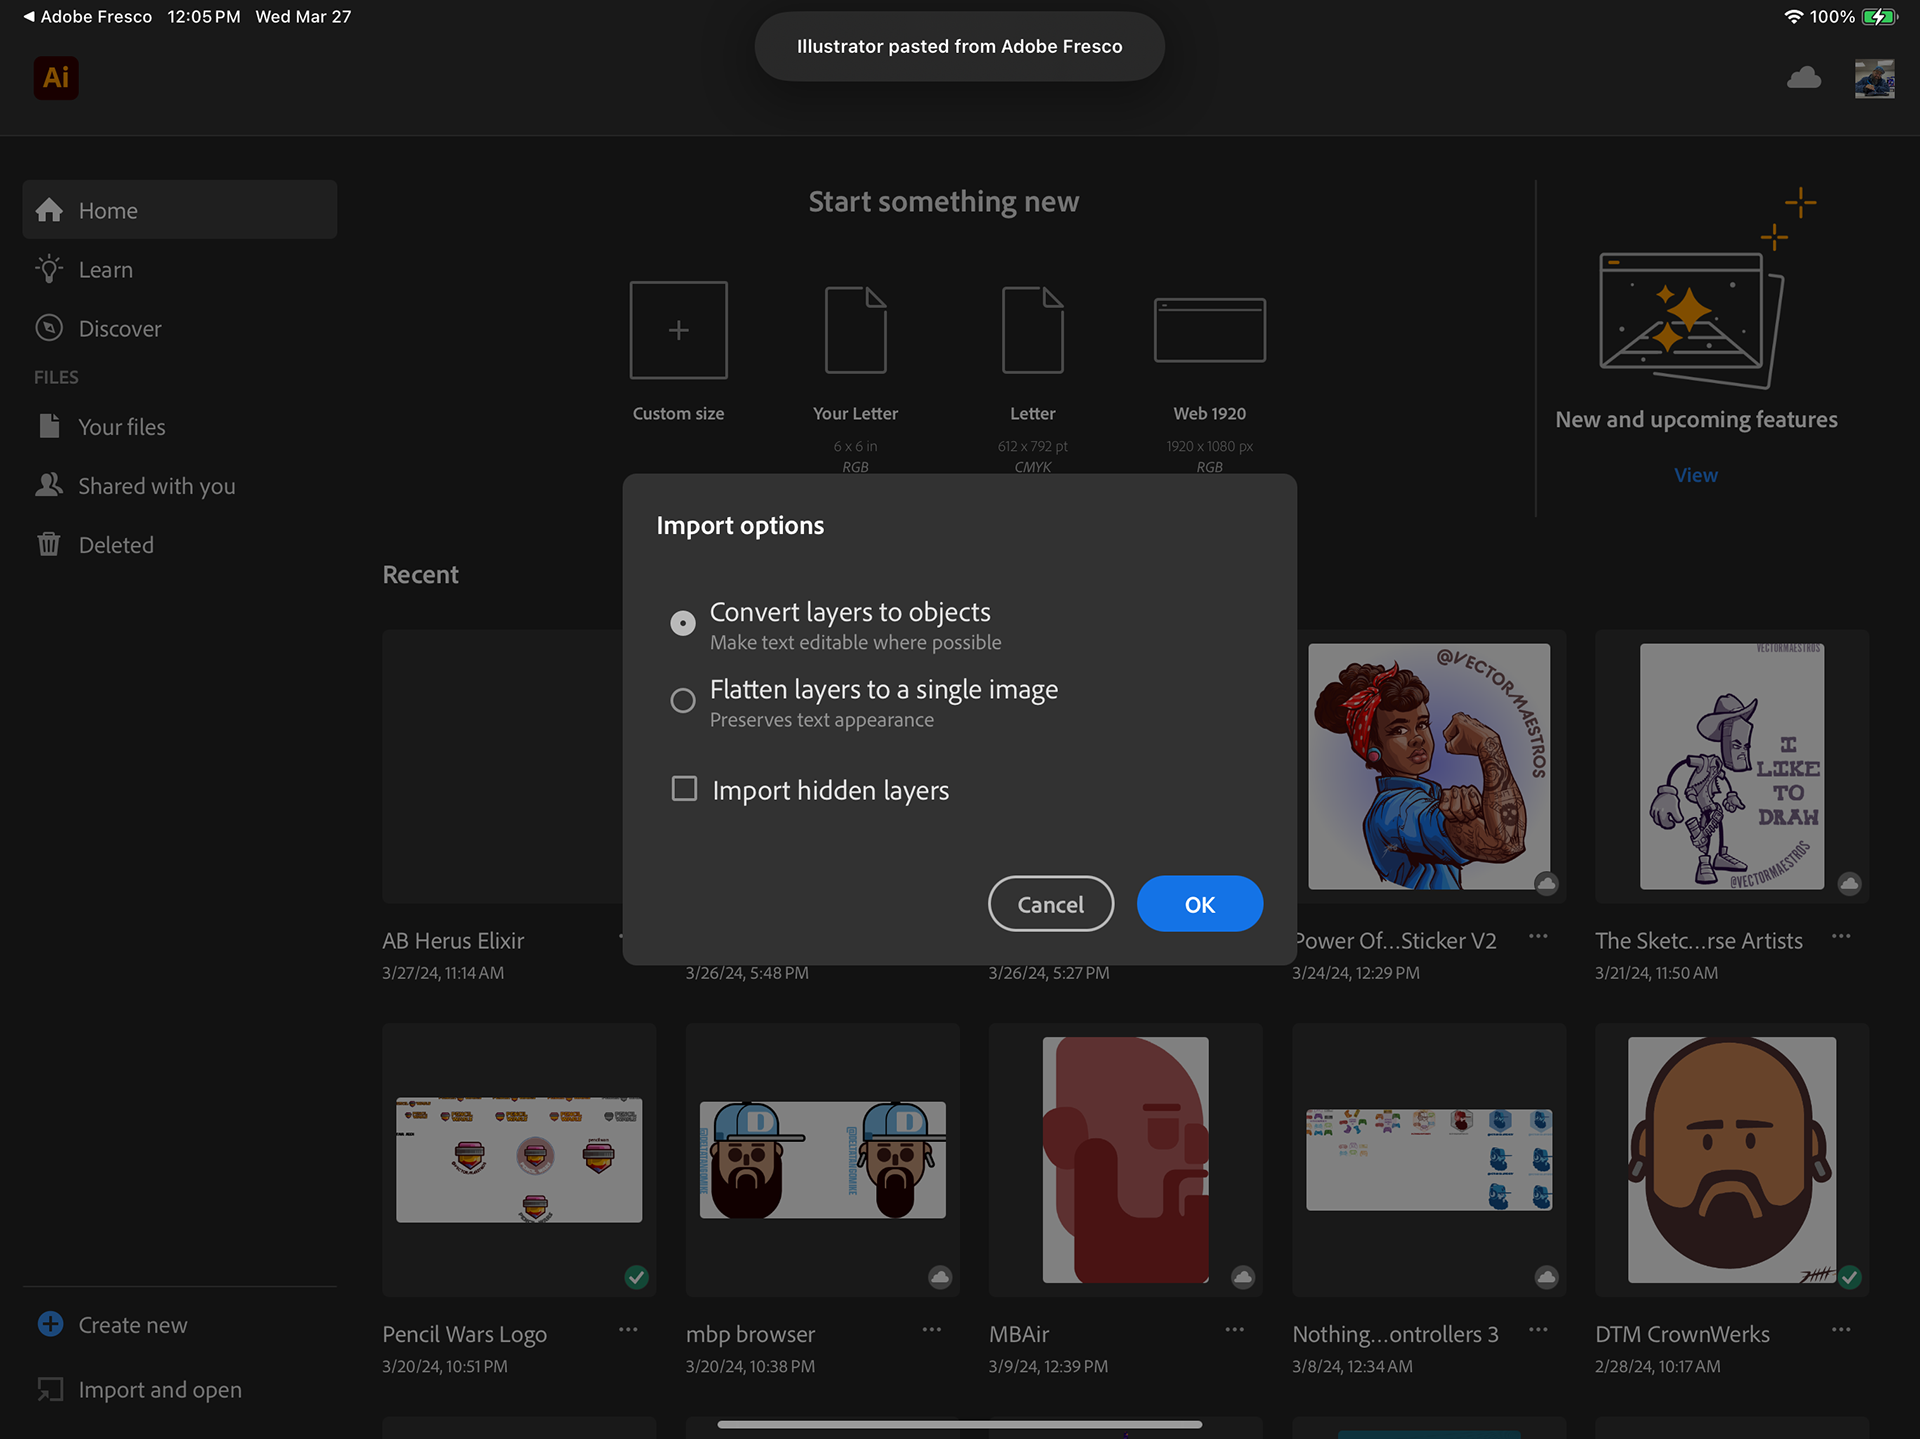Open the user profile avatar

coord(1874,78)
